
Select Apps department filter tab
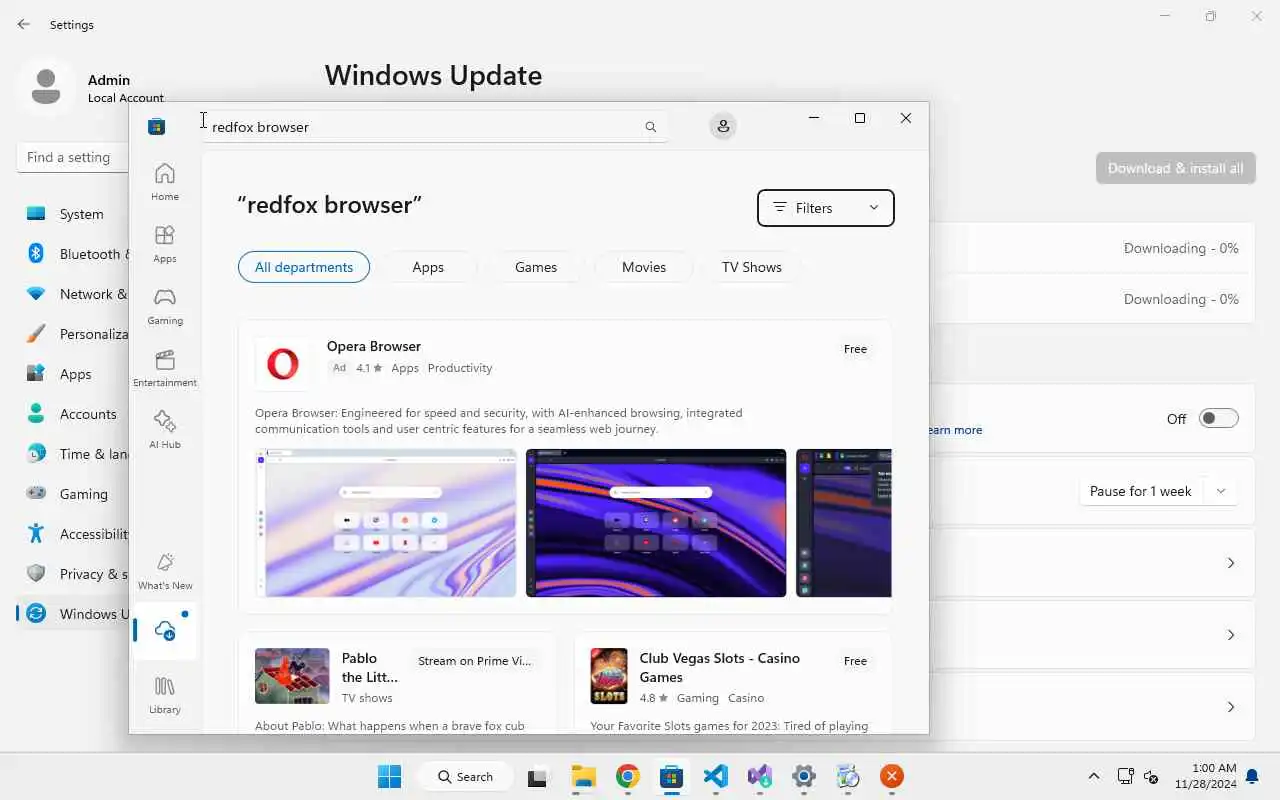pyautogui.click(x=428, y=267)
